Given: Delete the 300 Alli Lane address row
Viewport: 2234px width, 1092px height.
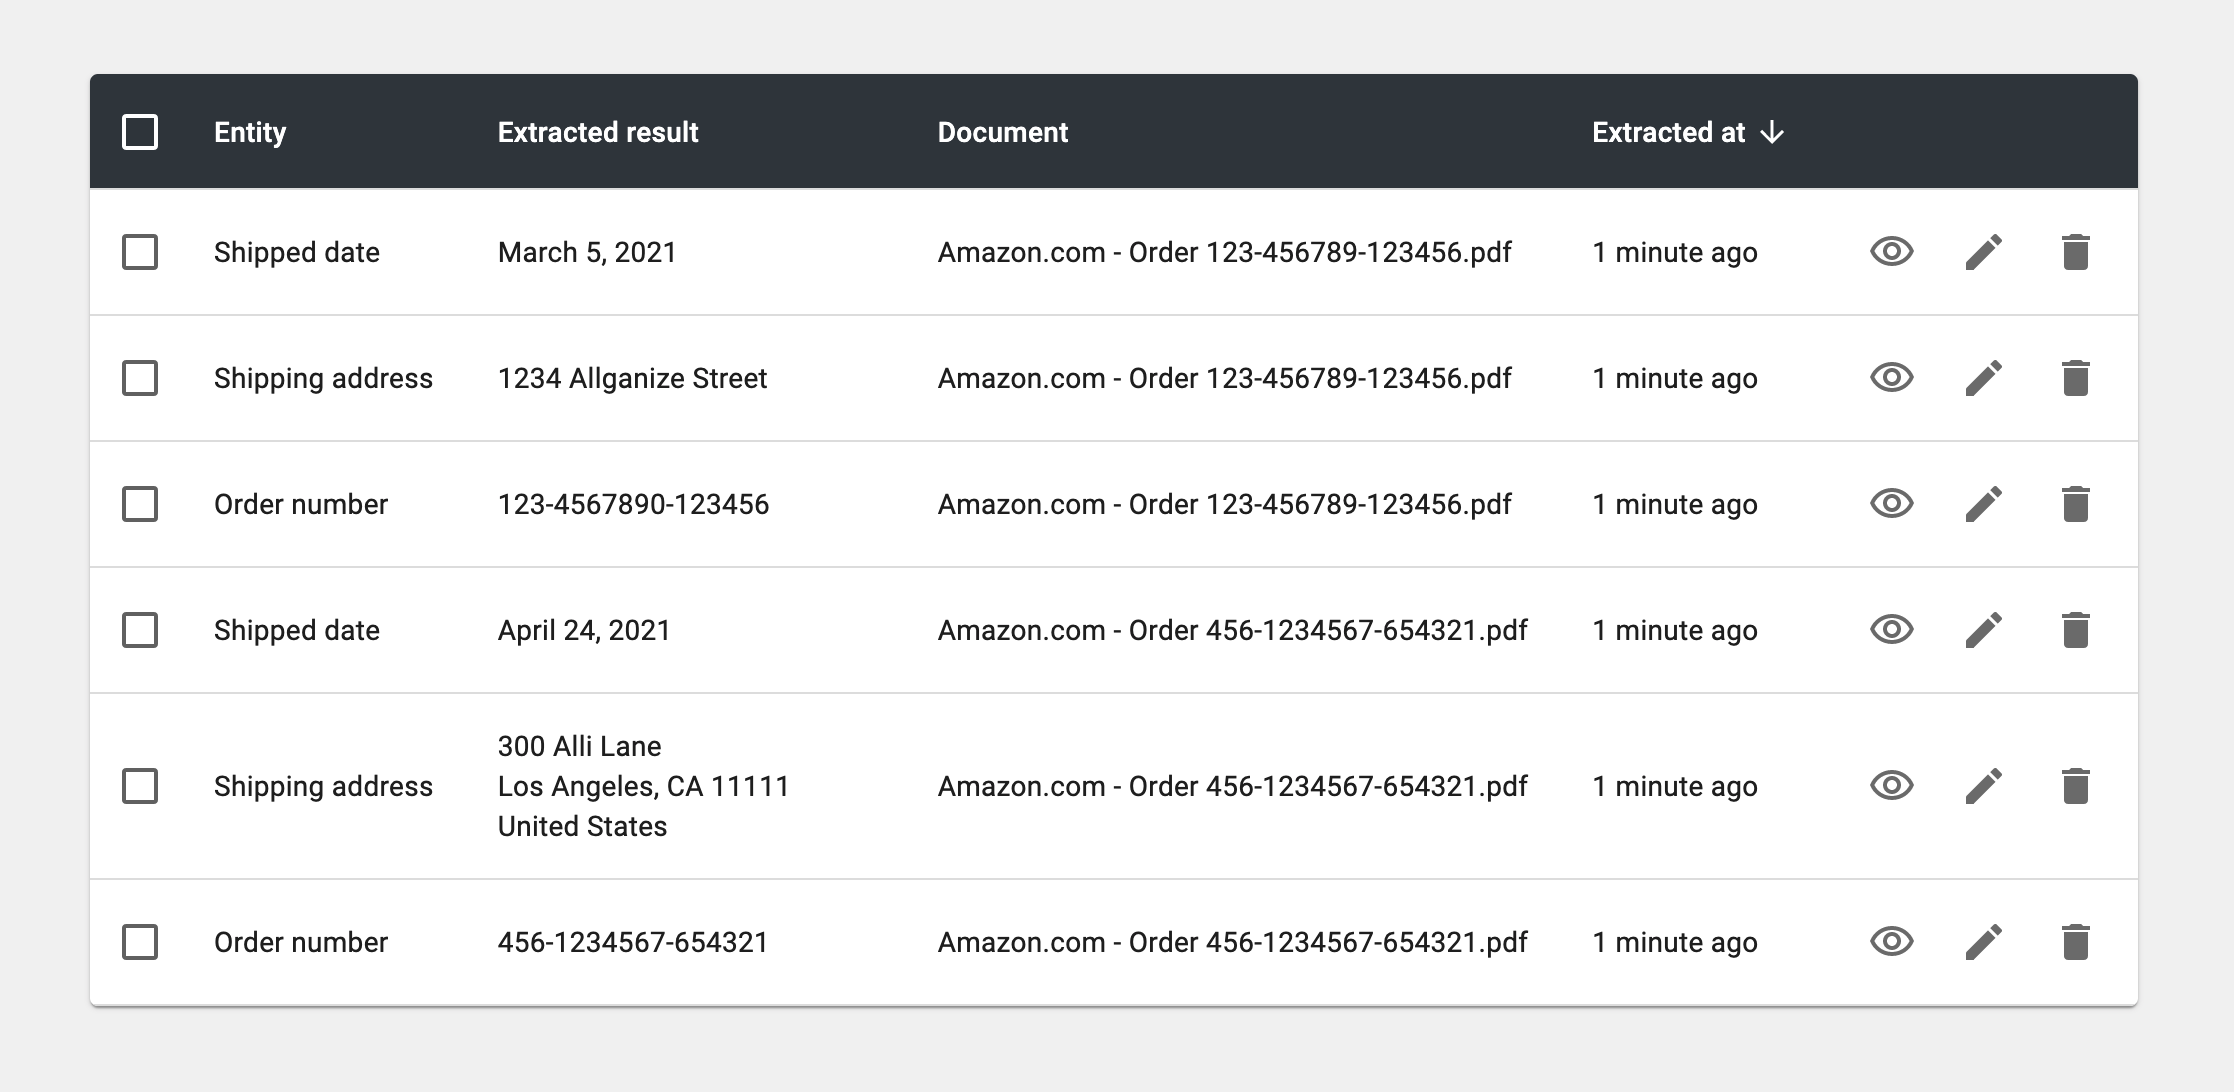Looking at the screenshot, I should tap(2075, 786).
